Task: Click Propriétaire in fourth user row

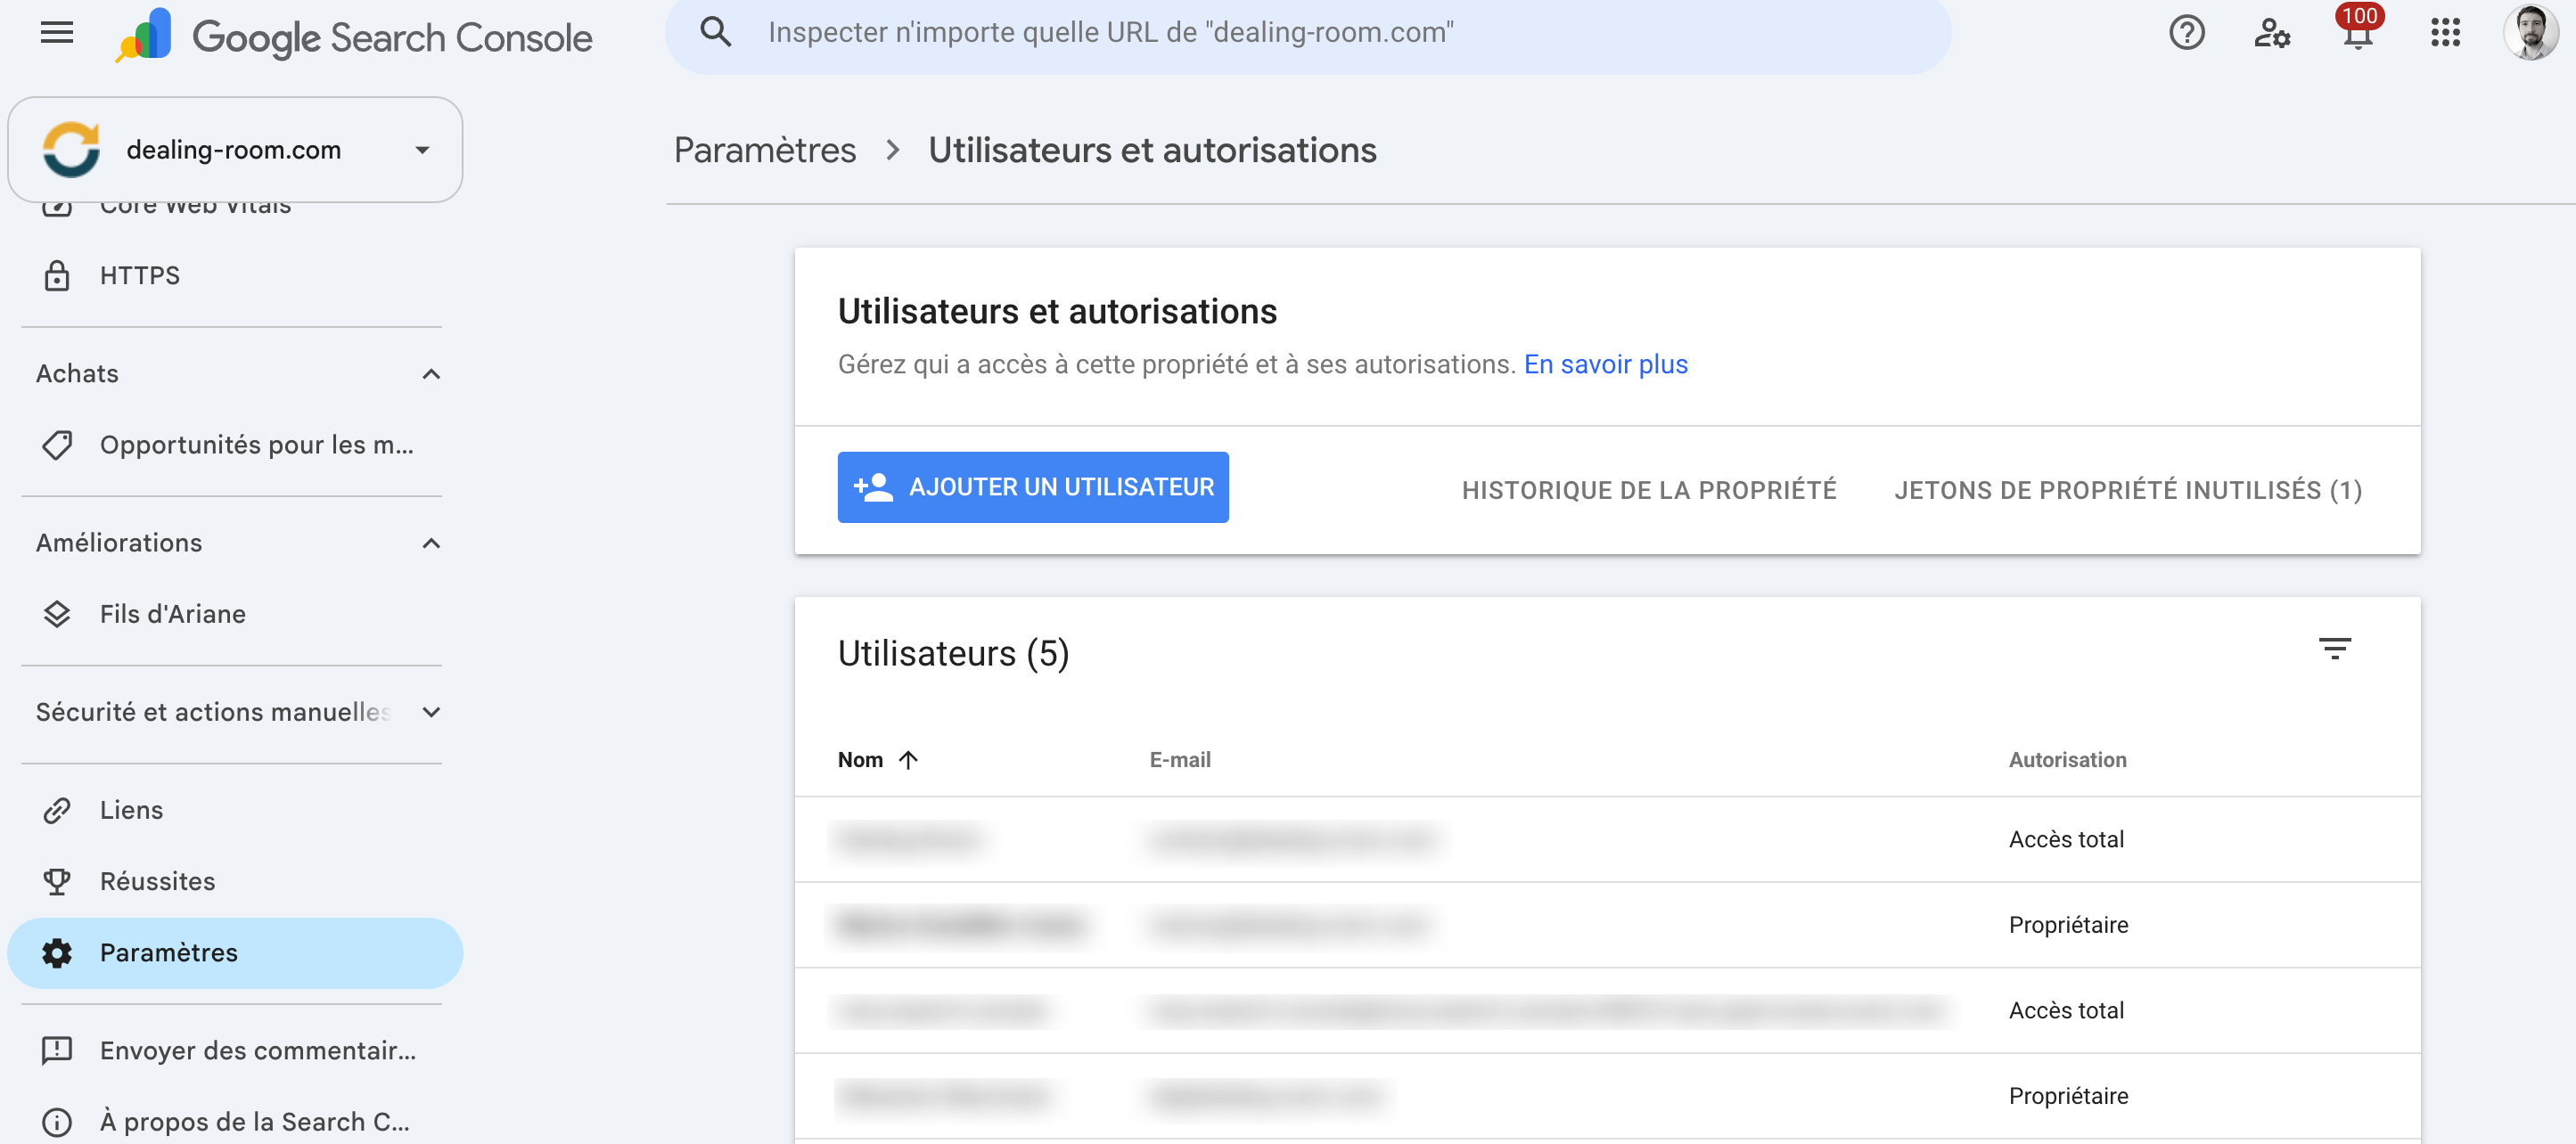Action: [2069, 1096]
